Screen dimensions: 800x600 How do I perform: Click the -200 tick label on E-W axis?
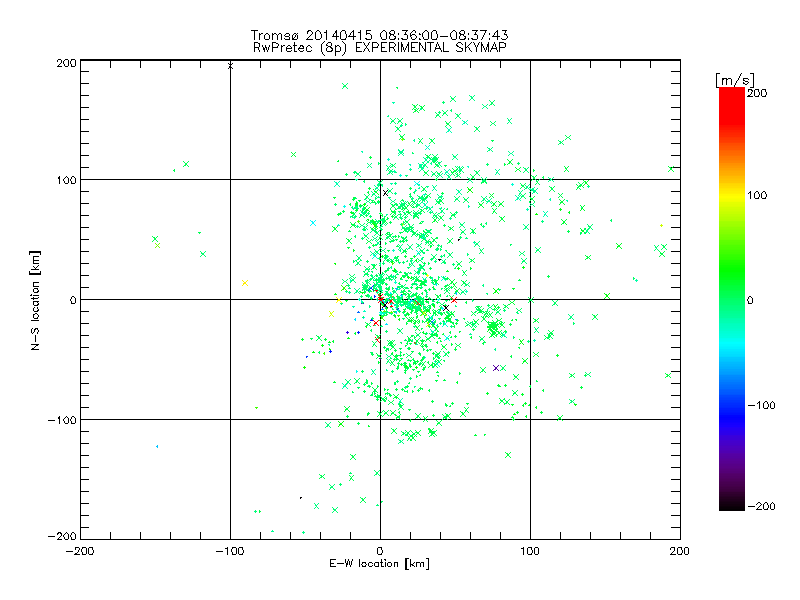coord(80,552)
